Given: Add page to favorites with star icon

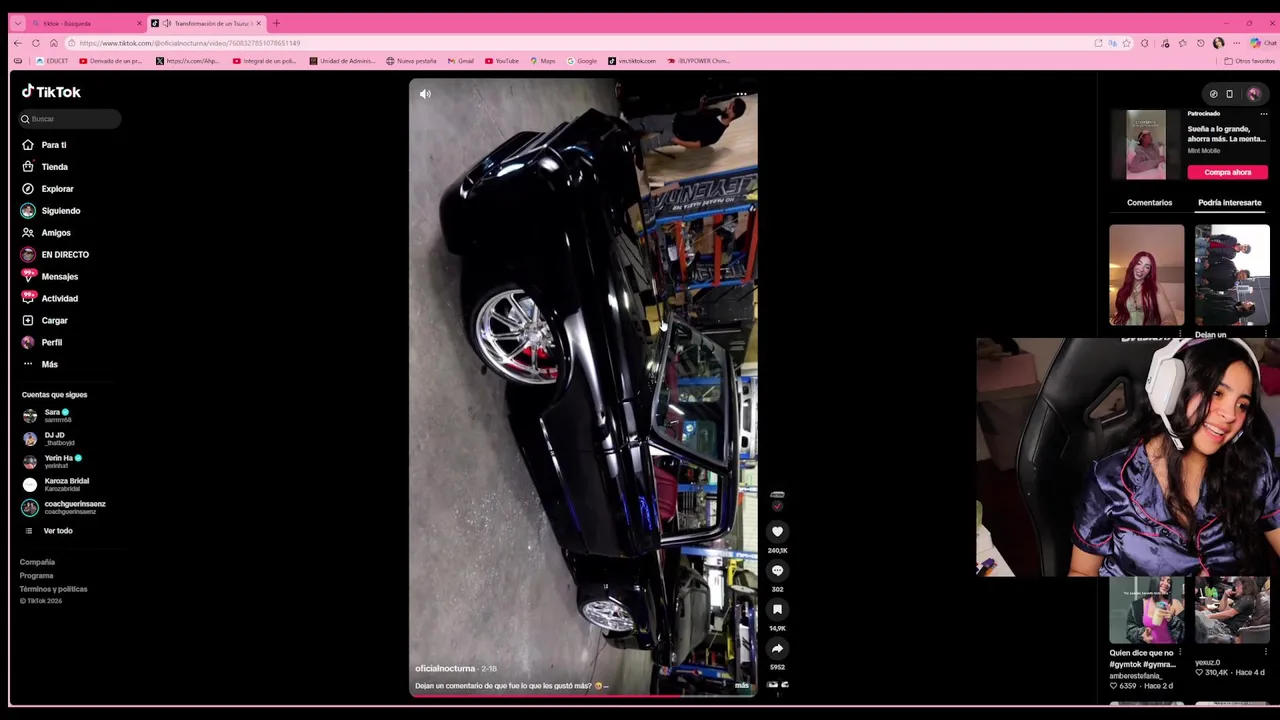Looking at the screenshot, I should click(x=1126, y=43).
